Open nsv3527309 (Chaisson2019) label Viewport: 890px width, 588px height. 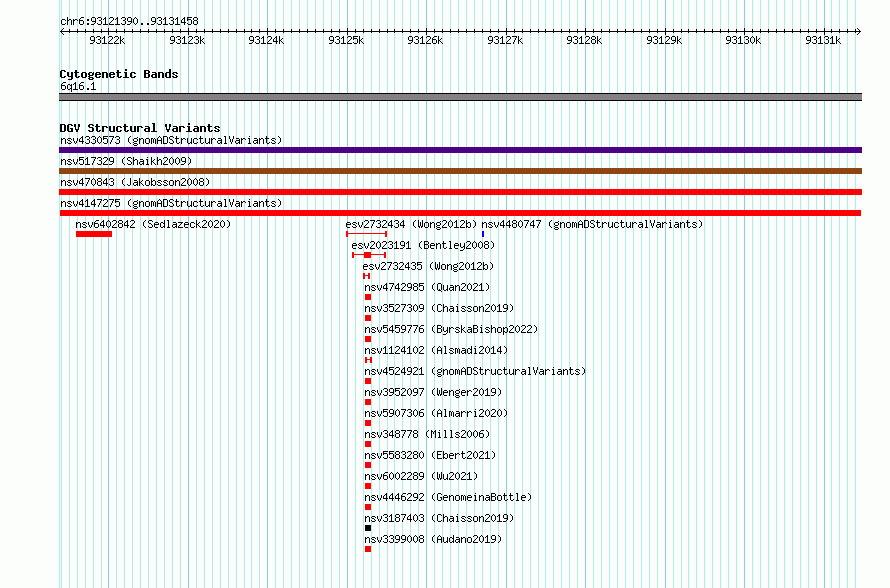click(439, 308)
